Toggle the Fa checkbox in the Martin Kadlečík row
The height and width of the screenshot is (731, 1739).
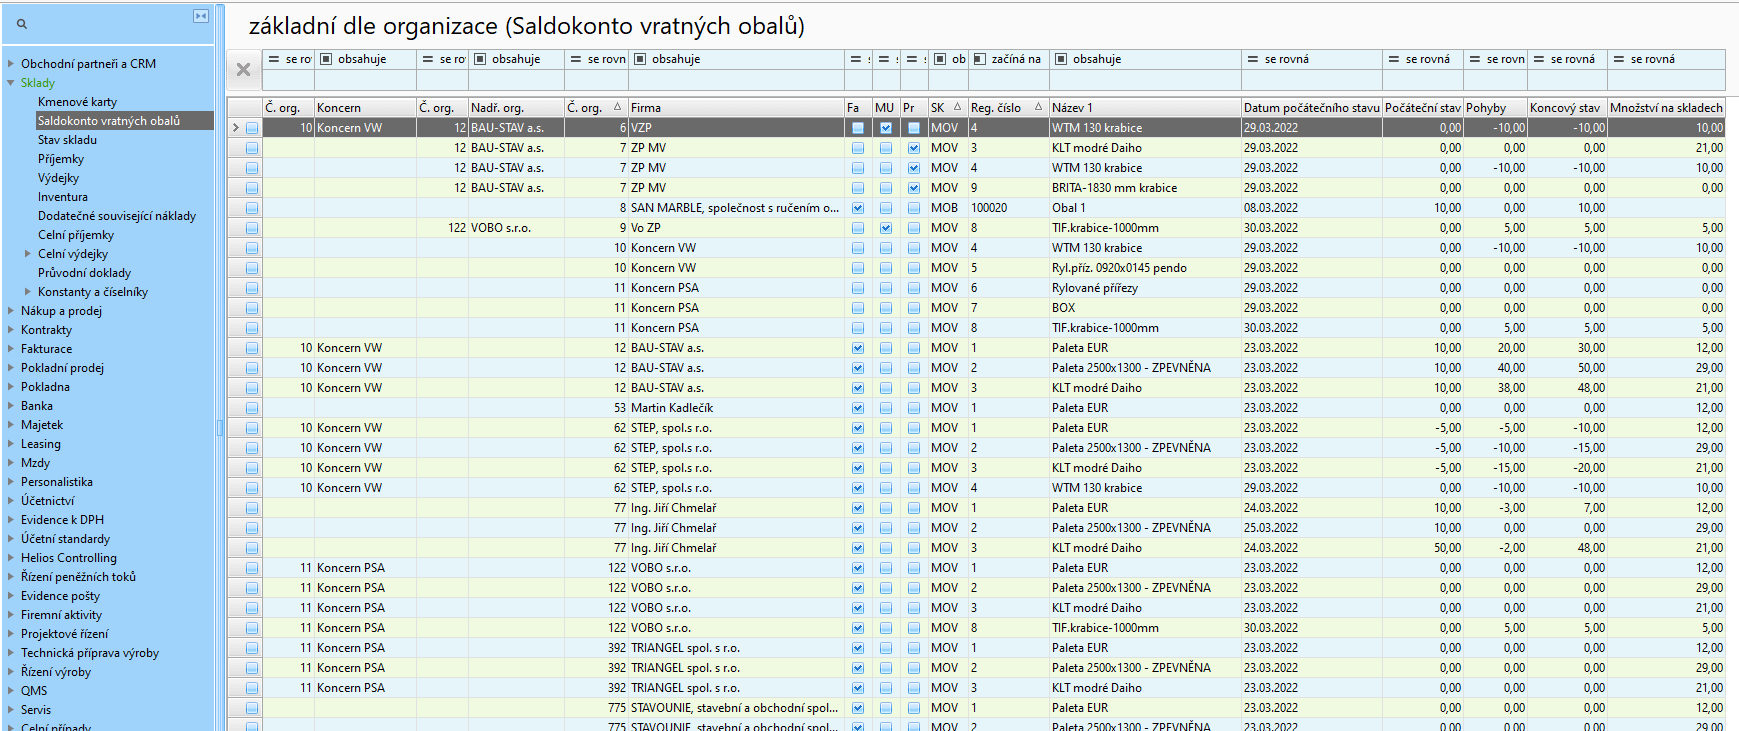858,408
